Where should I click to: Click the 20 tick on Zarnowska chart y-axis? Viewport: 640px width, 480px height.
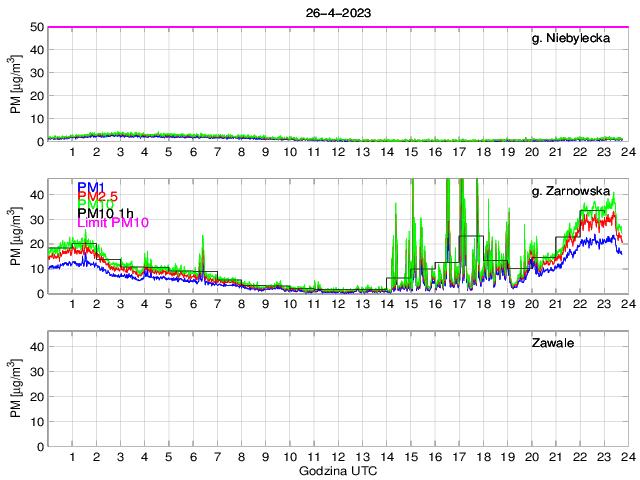36,244
